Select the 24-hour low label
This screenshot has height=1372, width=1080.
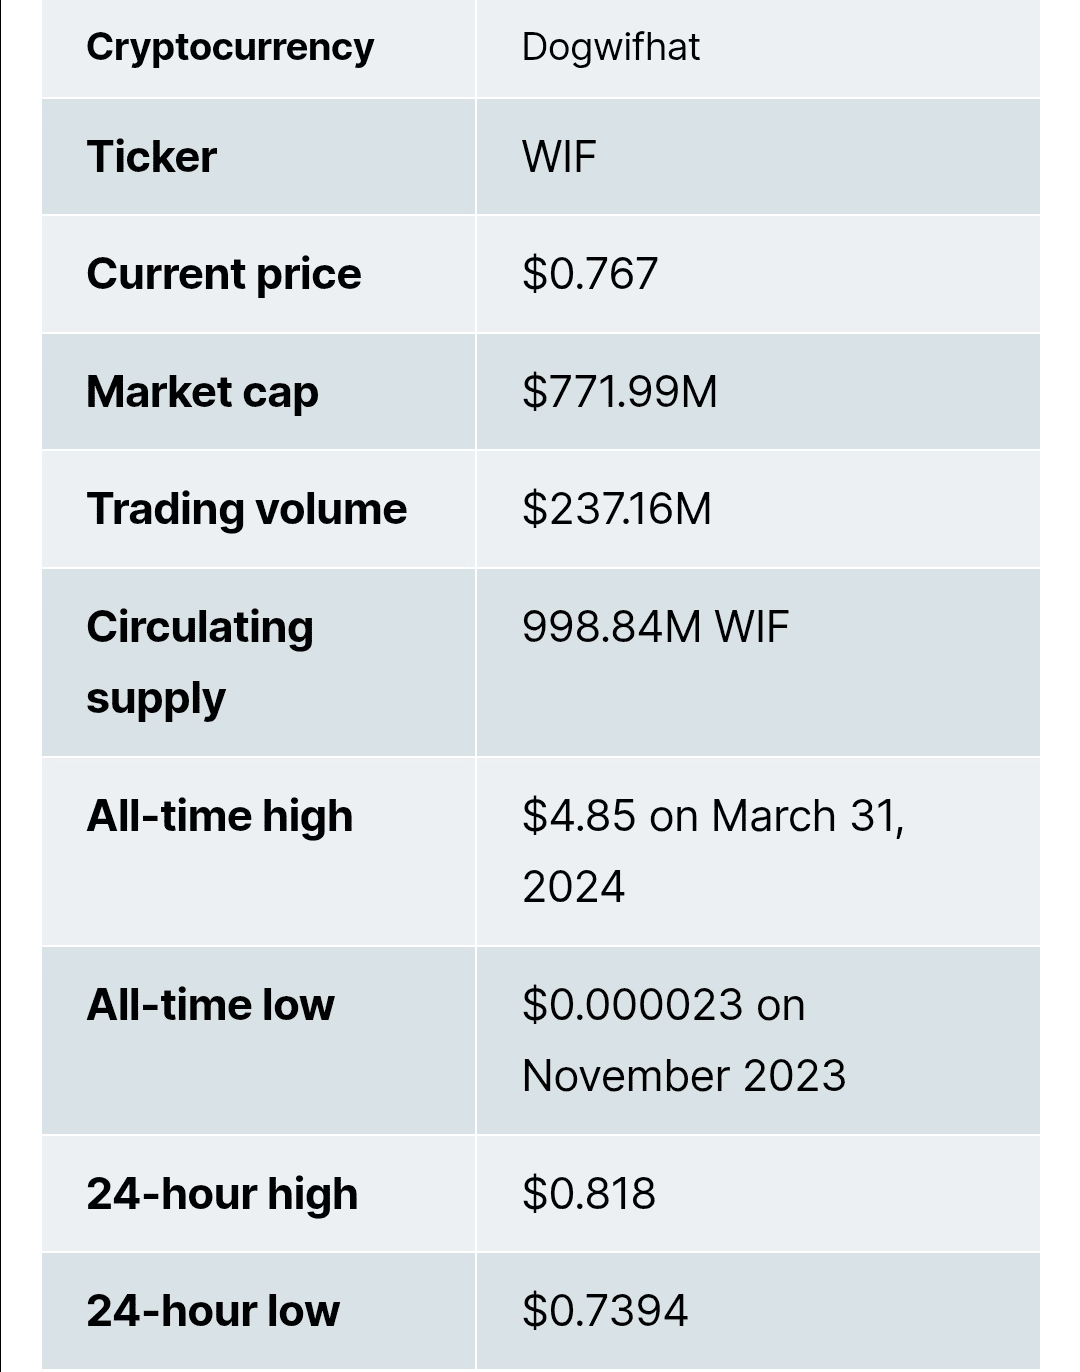pos(213,1311)
